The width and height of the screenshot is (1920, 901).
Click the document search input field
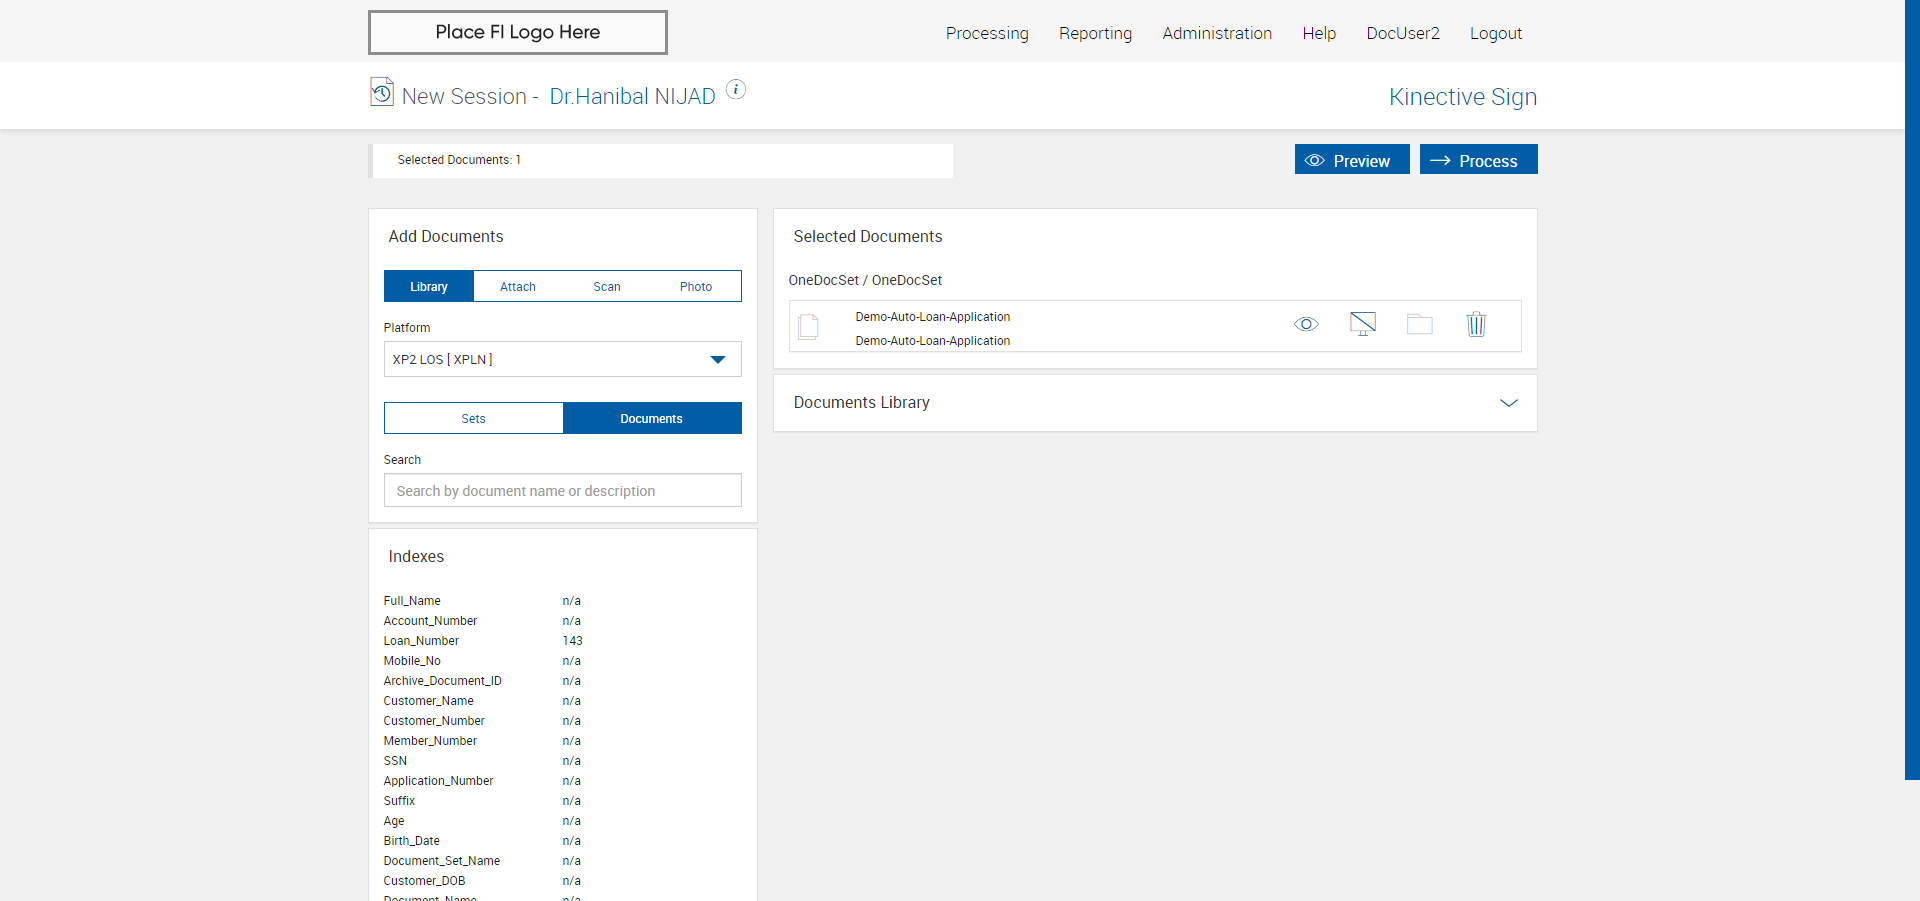pyautogui.click(x=562, y=491)
